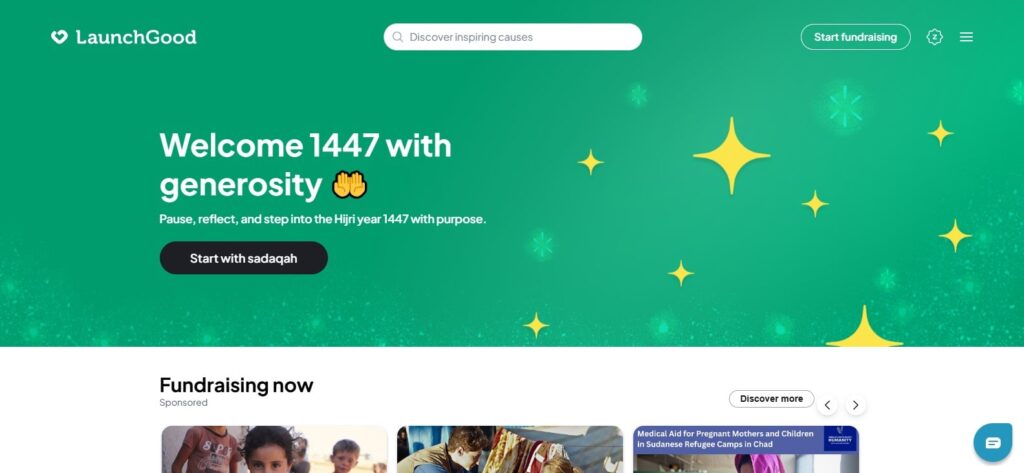The image size is (1024, 473).
Task: Click the Sponsored label under Fundraising now
Action: point(184,402)
